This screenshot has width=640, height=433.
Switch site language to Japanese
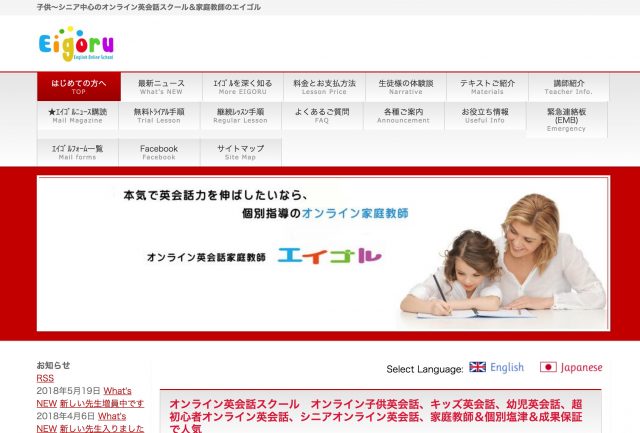click(x=581, y=367)
